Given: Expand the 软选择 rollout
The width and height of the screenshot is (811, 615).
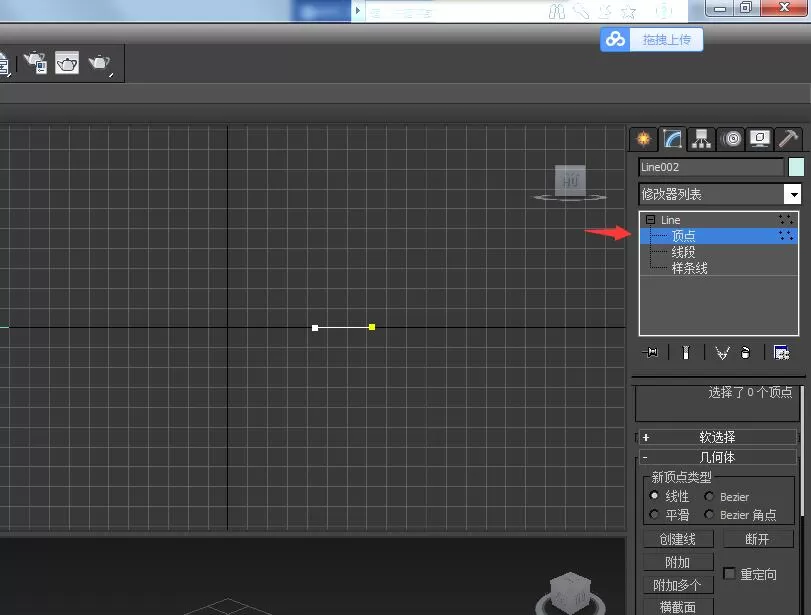Looking at the screenshot, I should (x=718, y=437).
